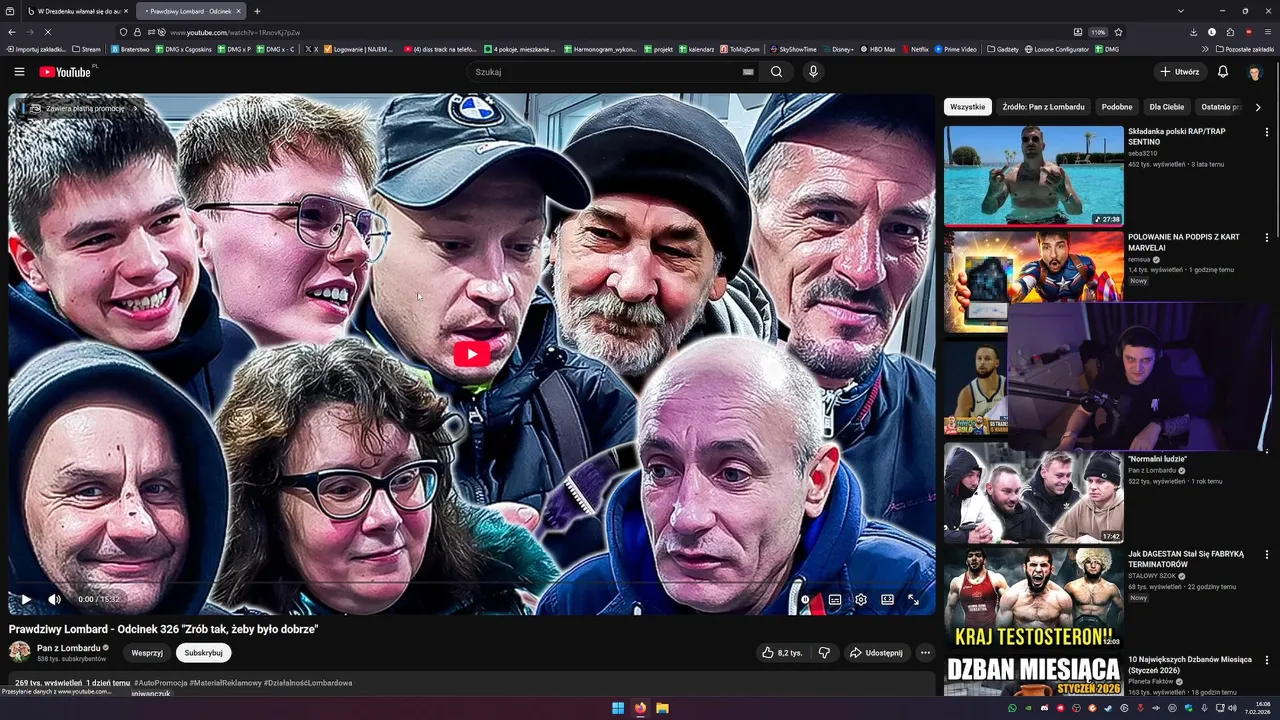Toggle subtitles with the captions icon

click(835, 599)
